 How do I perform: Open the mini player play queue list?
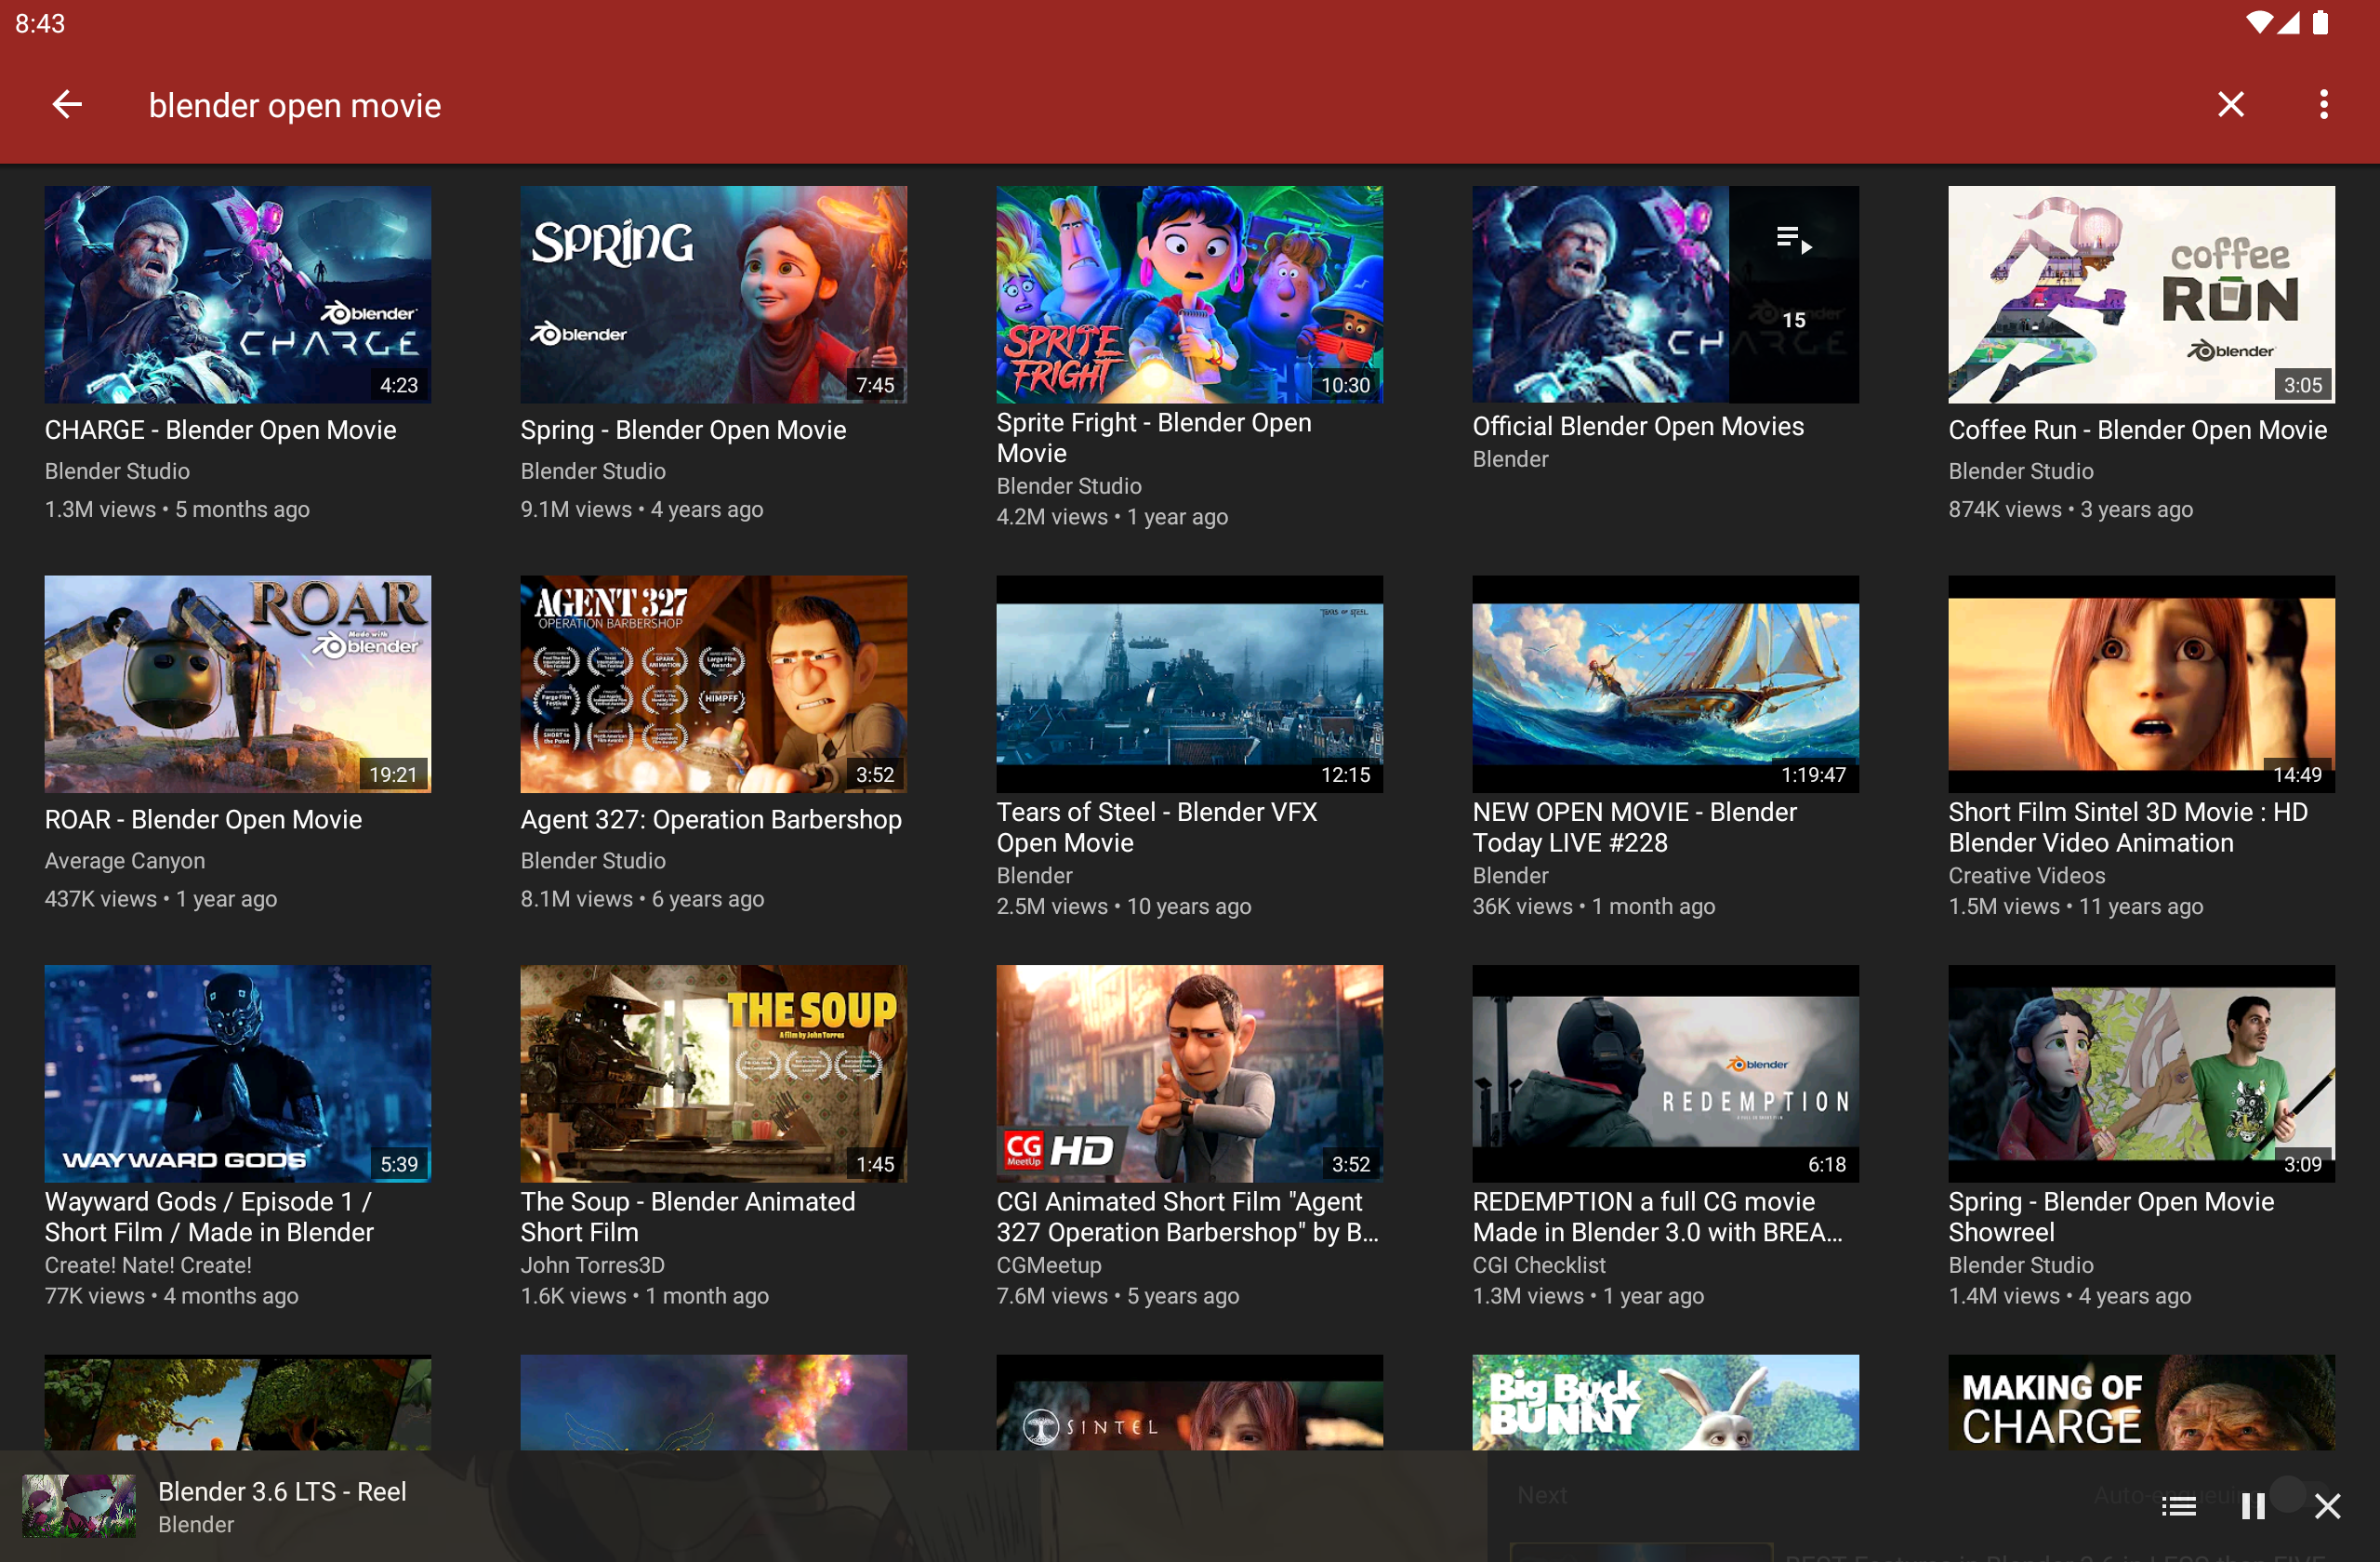pos(2178,1505)
